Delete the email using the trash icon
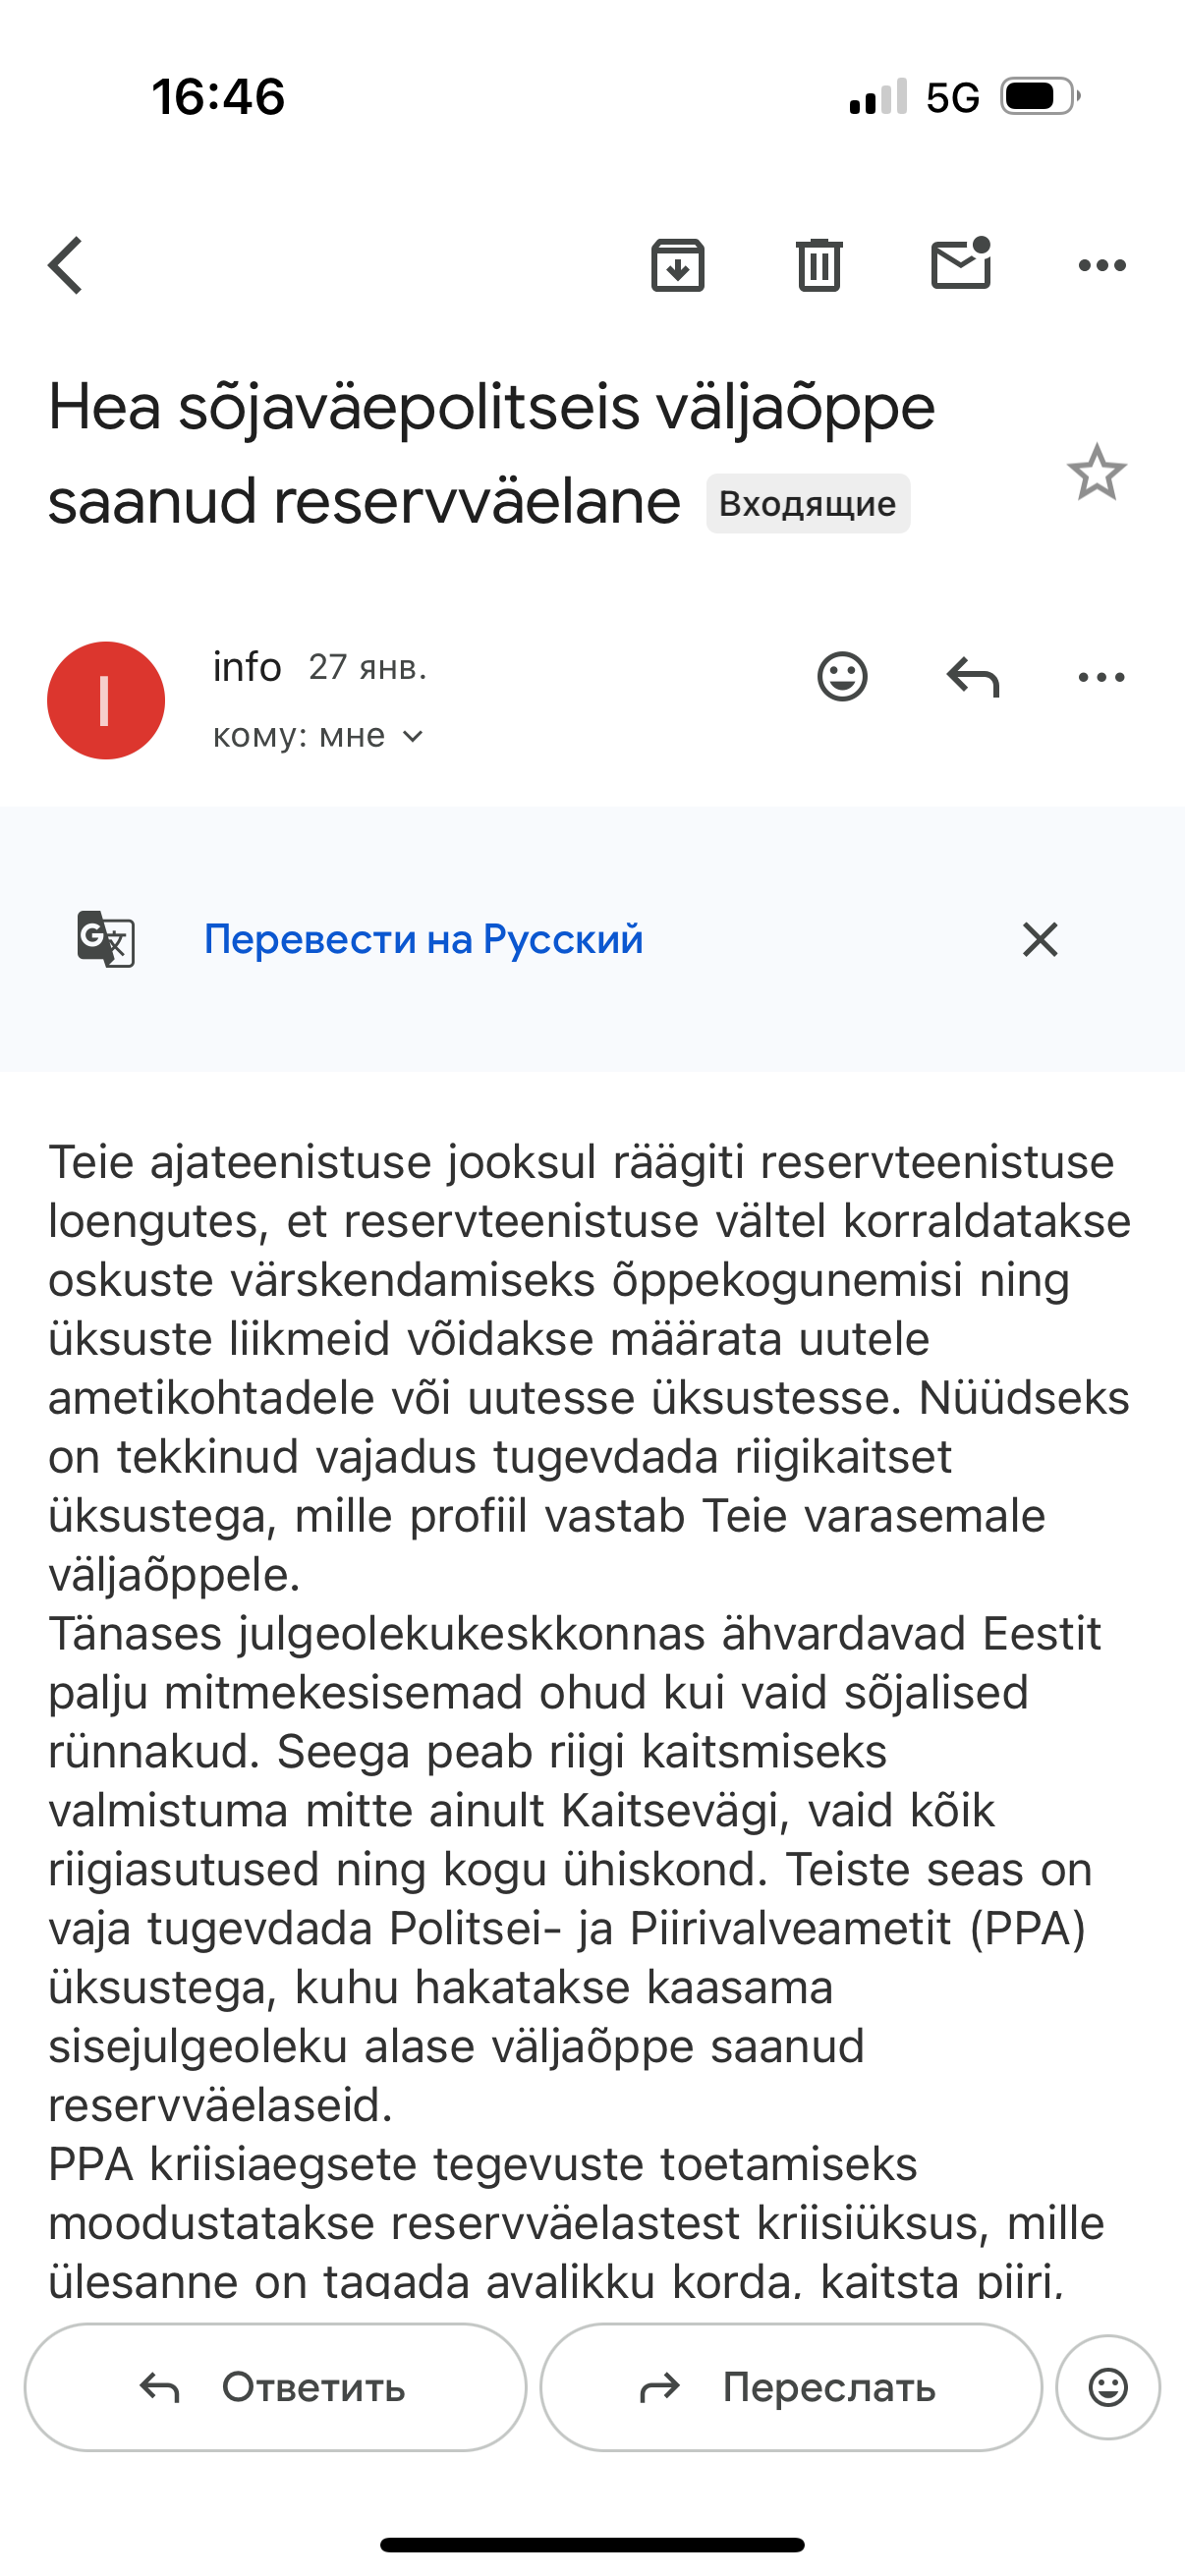The height and width of the screenshot is (2576, 1185). coord(819,266)
